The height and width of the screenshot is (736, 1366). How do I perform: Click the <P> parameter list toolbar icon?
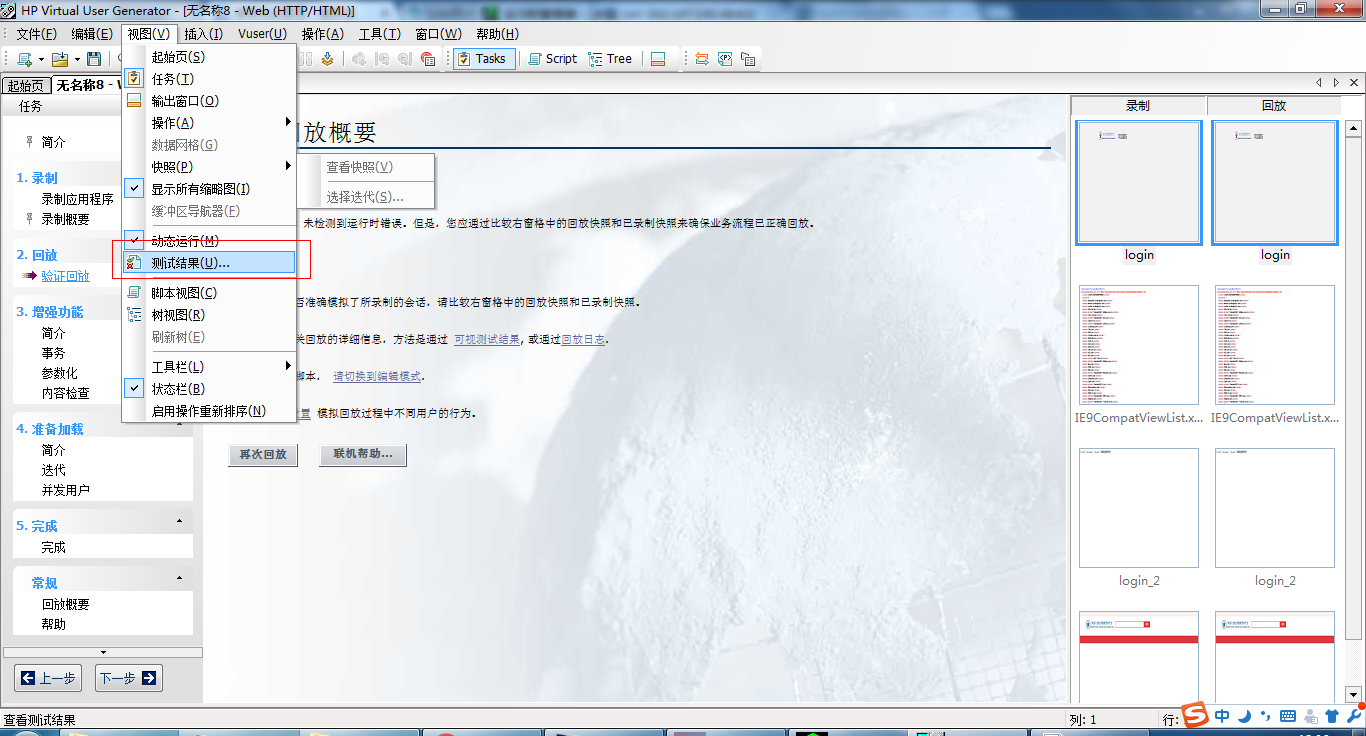coord(725,59)
